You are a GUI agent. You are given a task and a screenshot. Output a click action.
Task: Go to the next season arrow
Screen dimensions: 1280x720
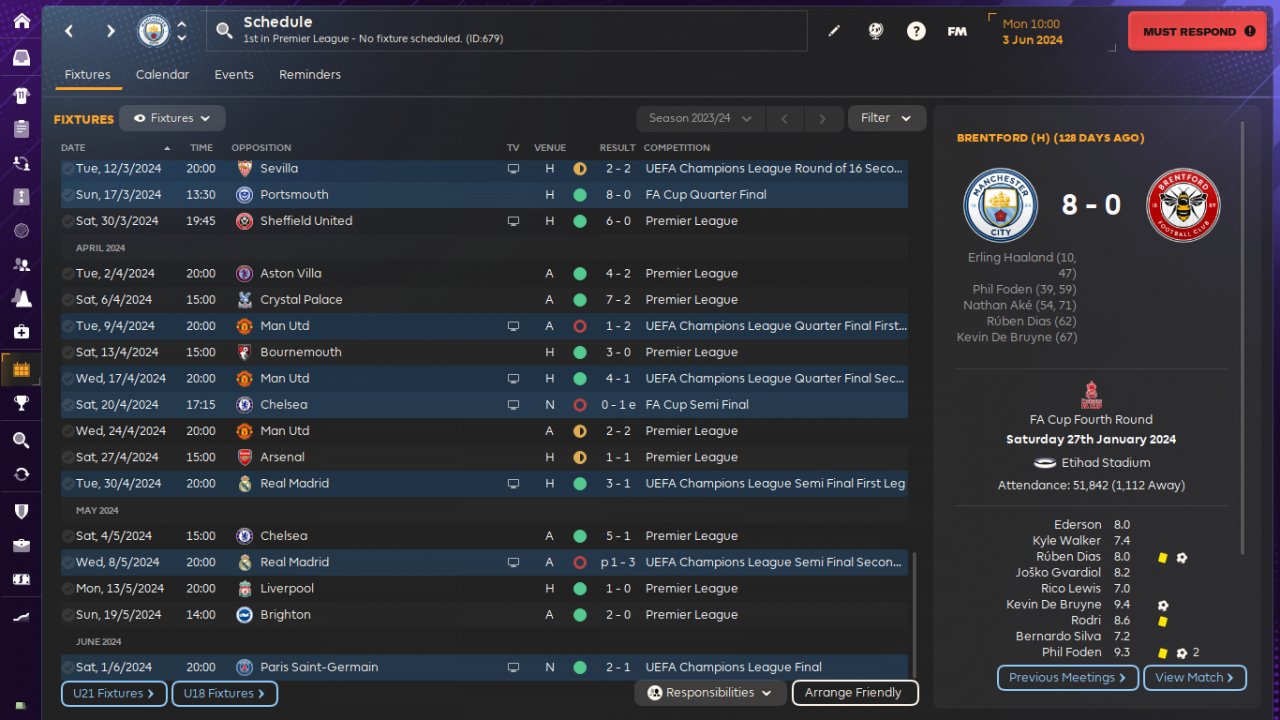pyautogui.click(x=823, y=118)
